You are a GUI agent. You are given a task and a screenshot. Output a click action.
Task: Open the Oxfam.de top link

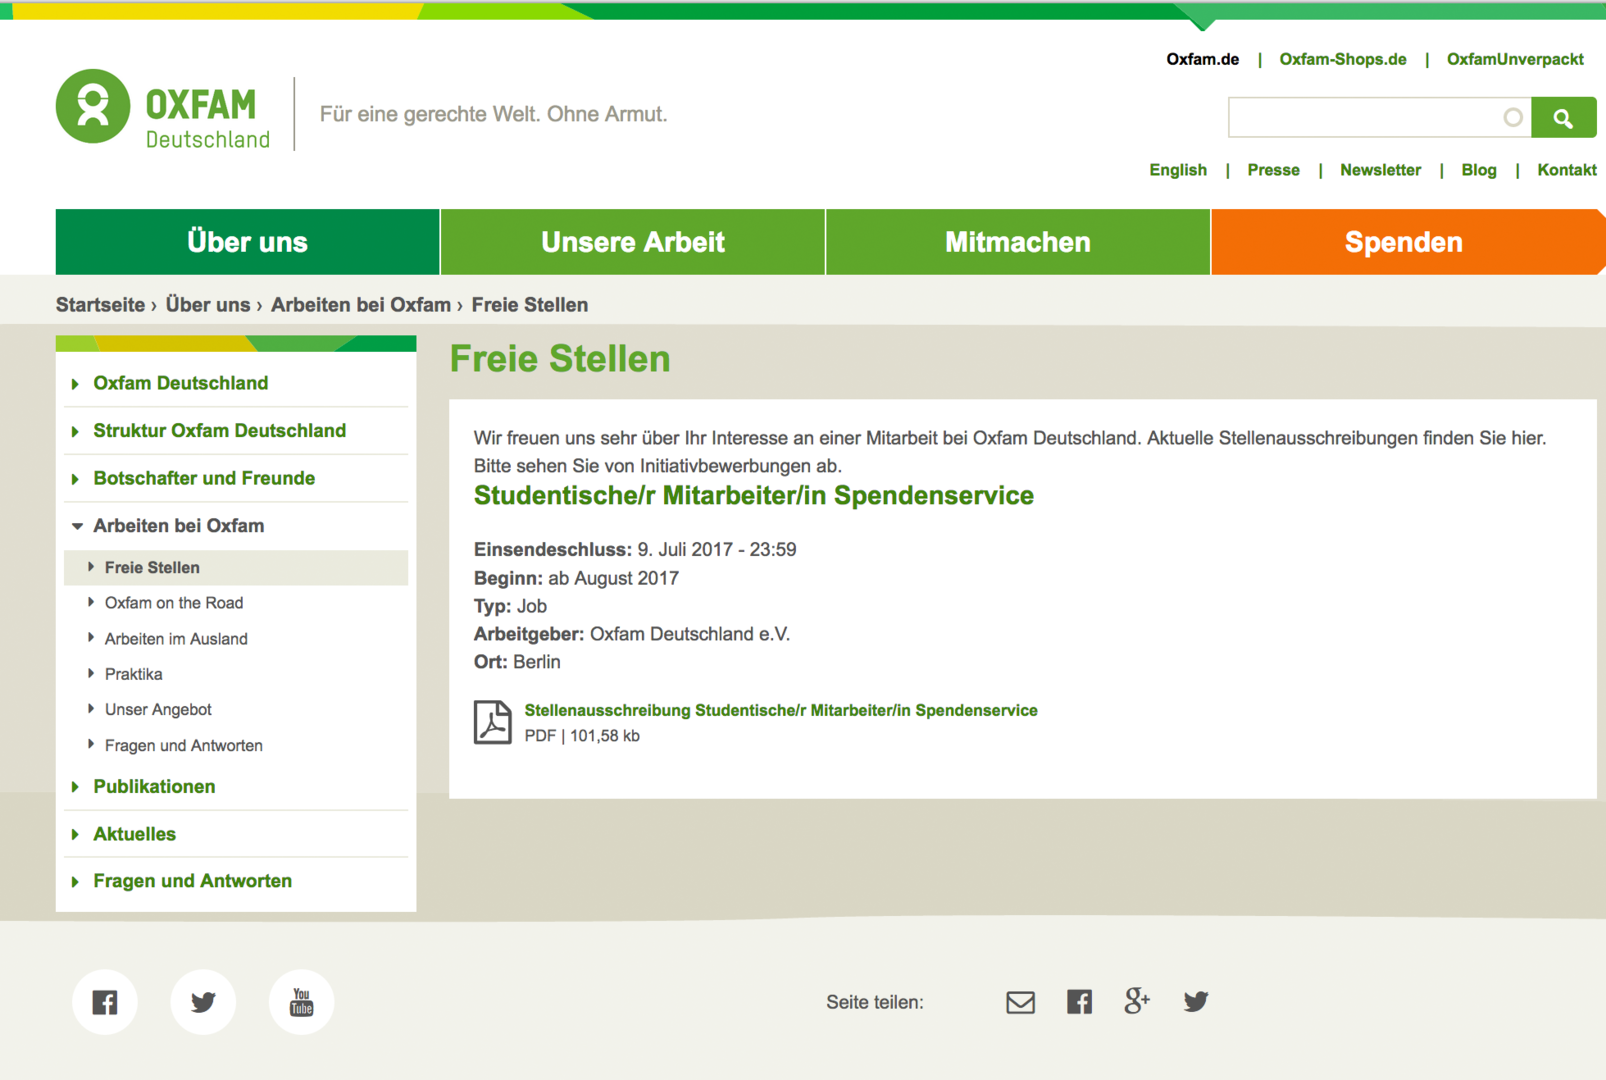tap(1202, 59)
